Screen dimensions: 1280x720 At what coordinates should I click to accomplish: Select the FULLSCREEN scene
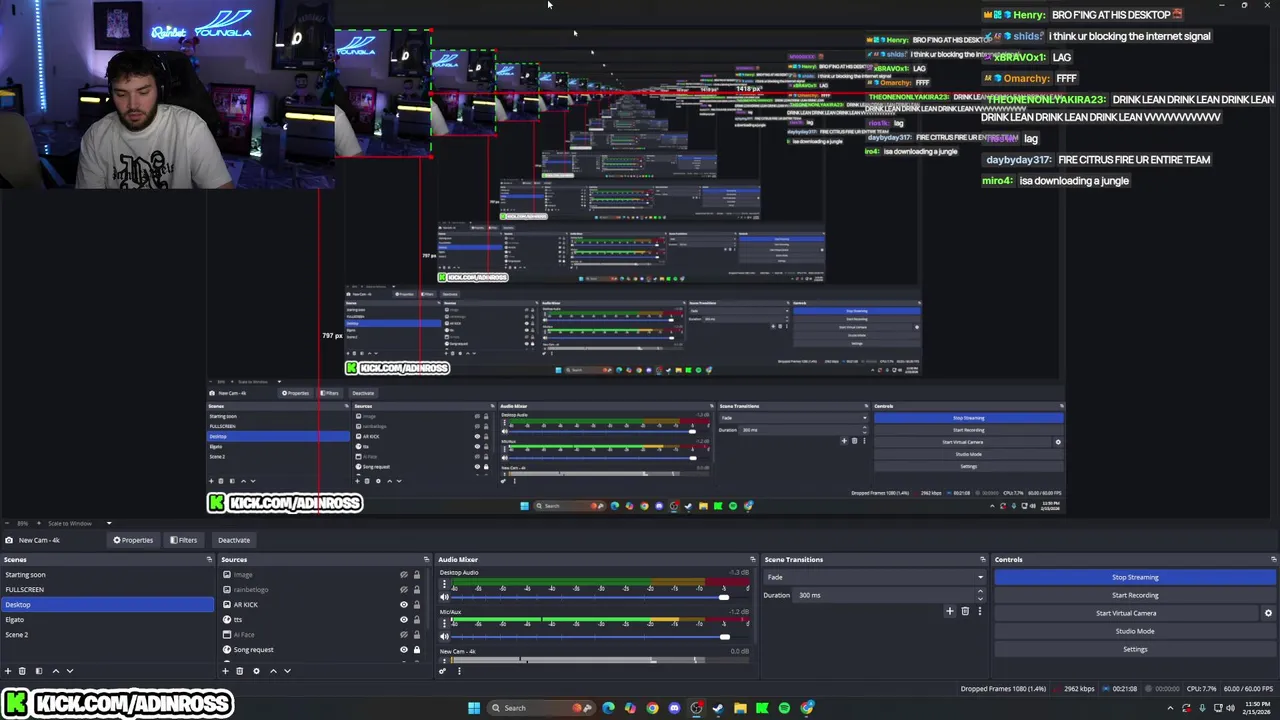click(107, 590)
